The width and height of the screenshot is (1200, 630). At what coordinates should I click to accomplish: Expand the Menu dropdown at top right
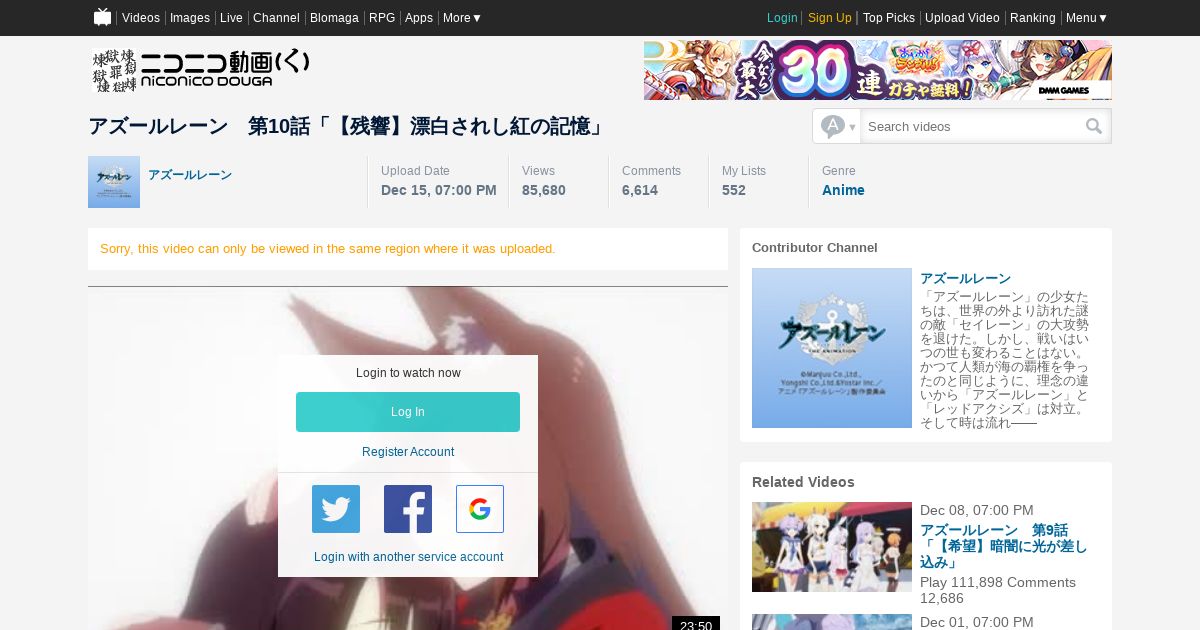click(x=1087, y=18)
